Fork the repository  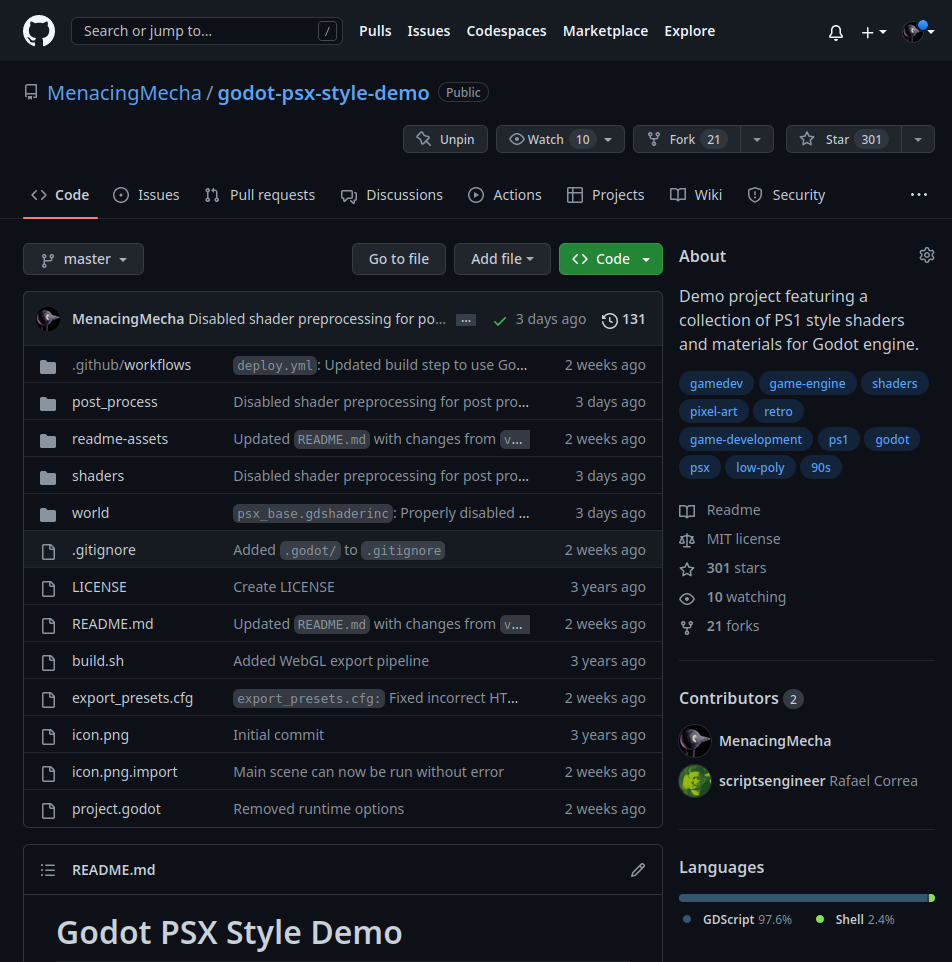(686, 139)
